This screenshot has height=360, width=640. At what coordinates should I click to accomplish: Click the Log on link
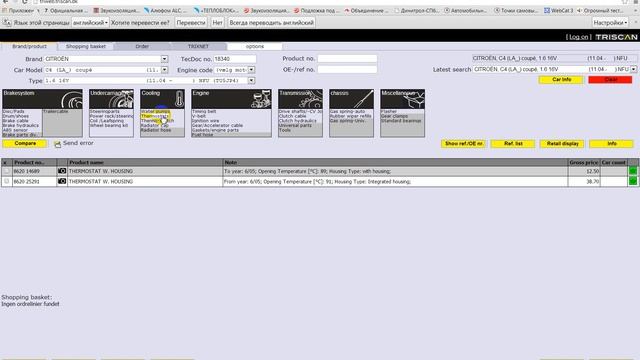coord(579,37)
